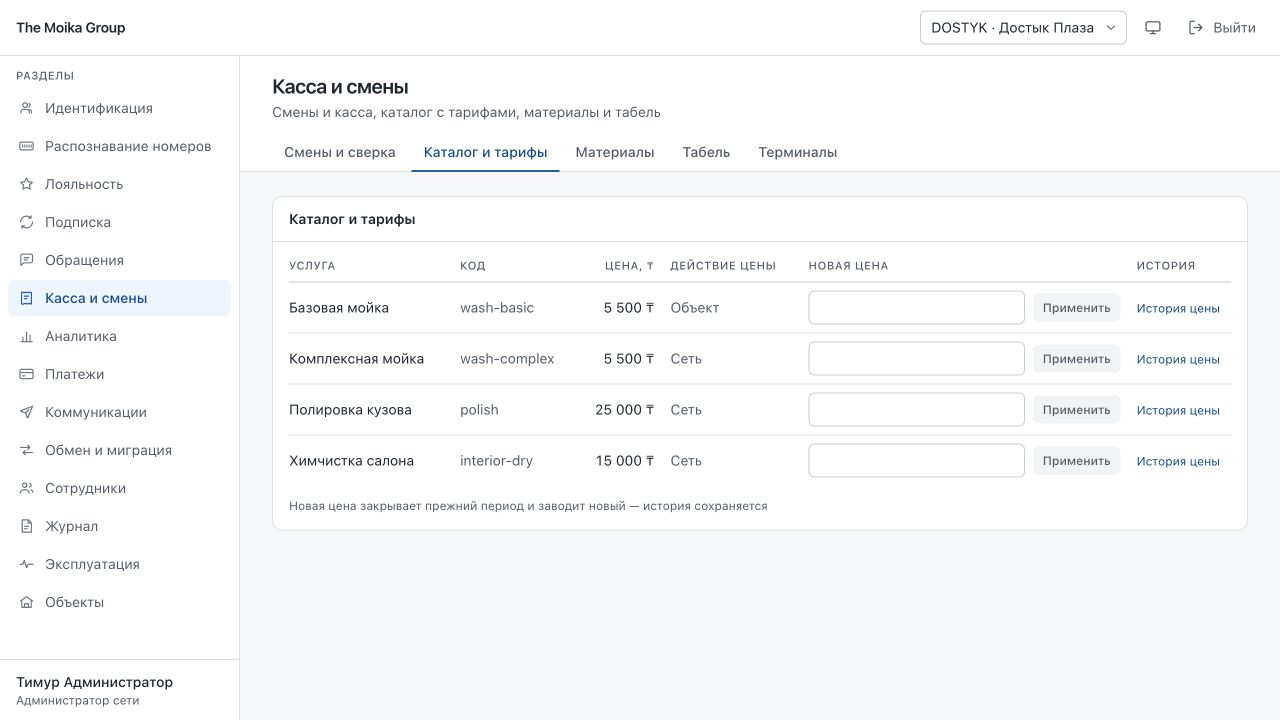Image resolution: width=1280 pixels, height=720 pixels.
Task: Open price history for Базовая мойка
Action: [x=1178, y=308]
